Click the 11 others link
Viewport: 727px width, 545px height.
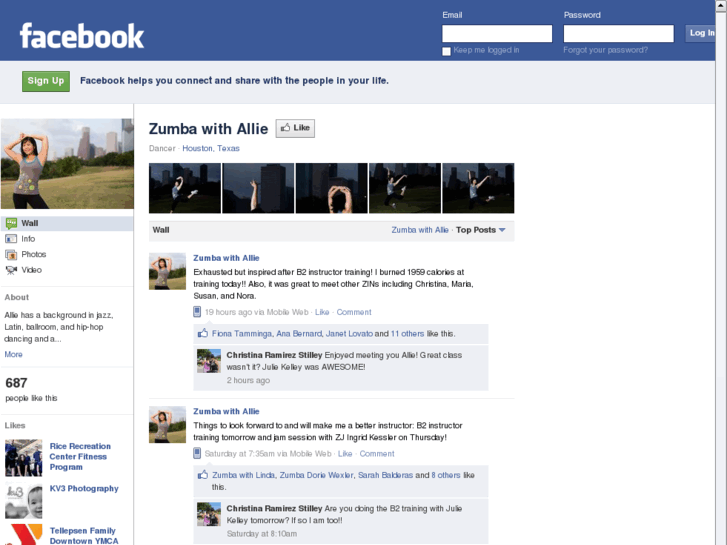coord(407,333)
